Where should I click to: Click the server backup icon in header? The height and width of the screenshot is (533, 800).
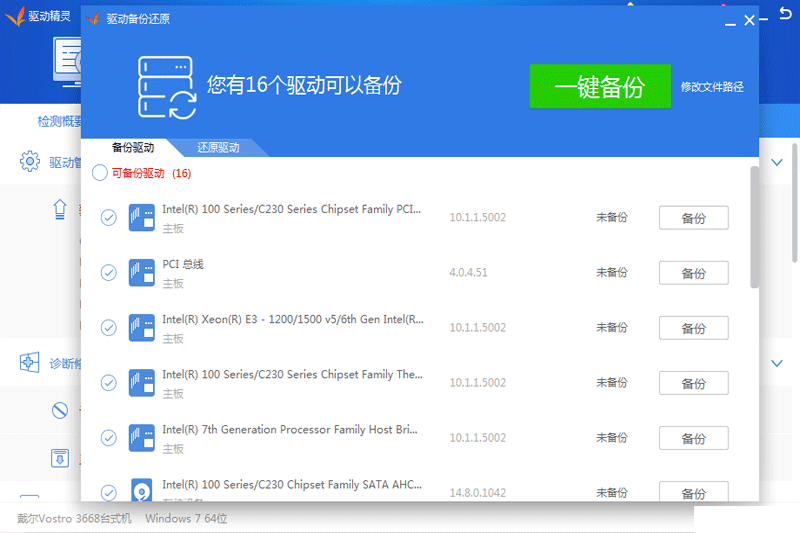(165, 85)
